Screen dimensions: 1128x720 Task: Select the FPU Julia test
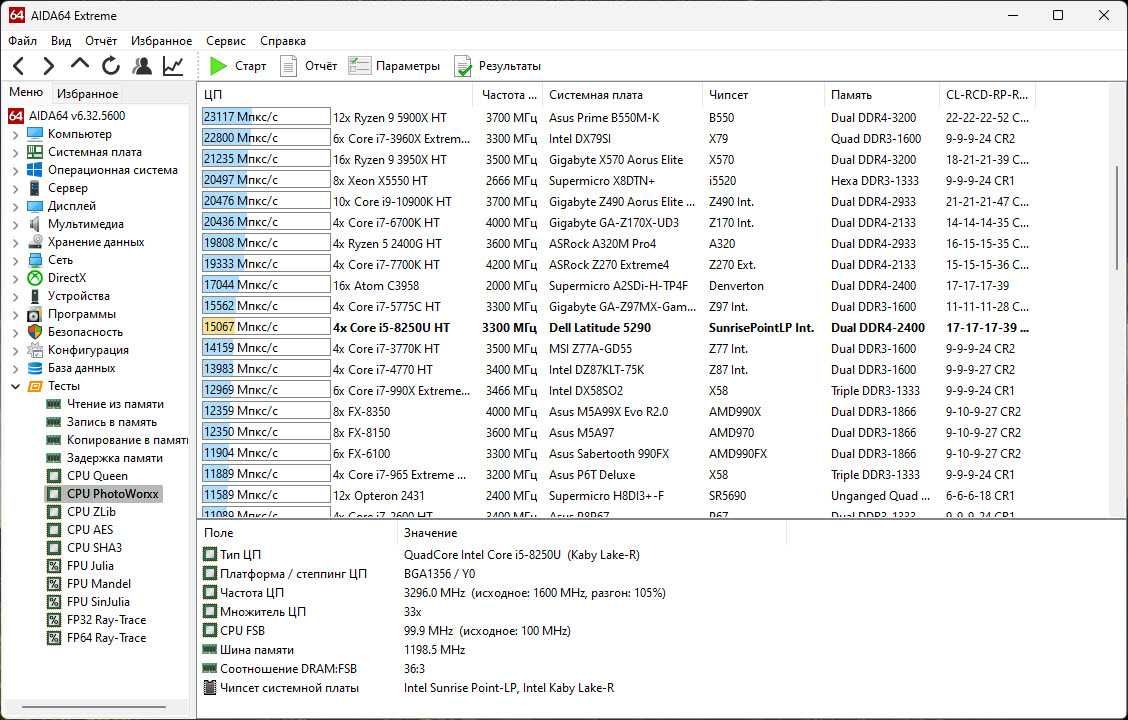click(90, 566)
